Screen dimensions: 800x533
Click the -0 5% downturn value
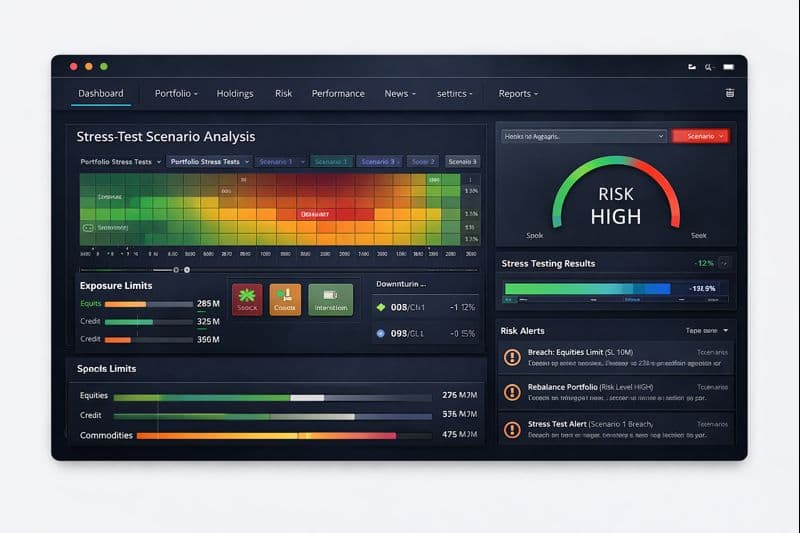[462, 334]
